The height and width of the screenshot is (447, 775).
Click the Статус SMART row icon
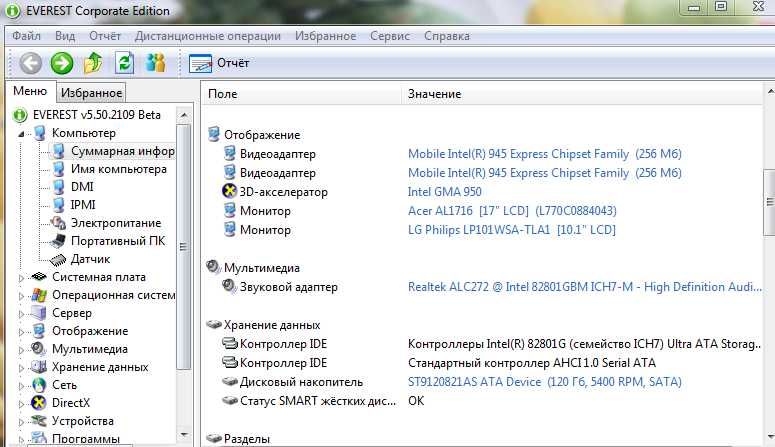230,401
